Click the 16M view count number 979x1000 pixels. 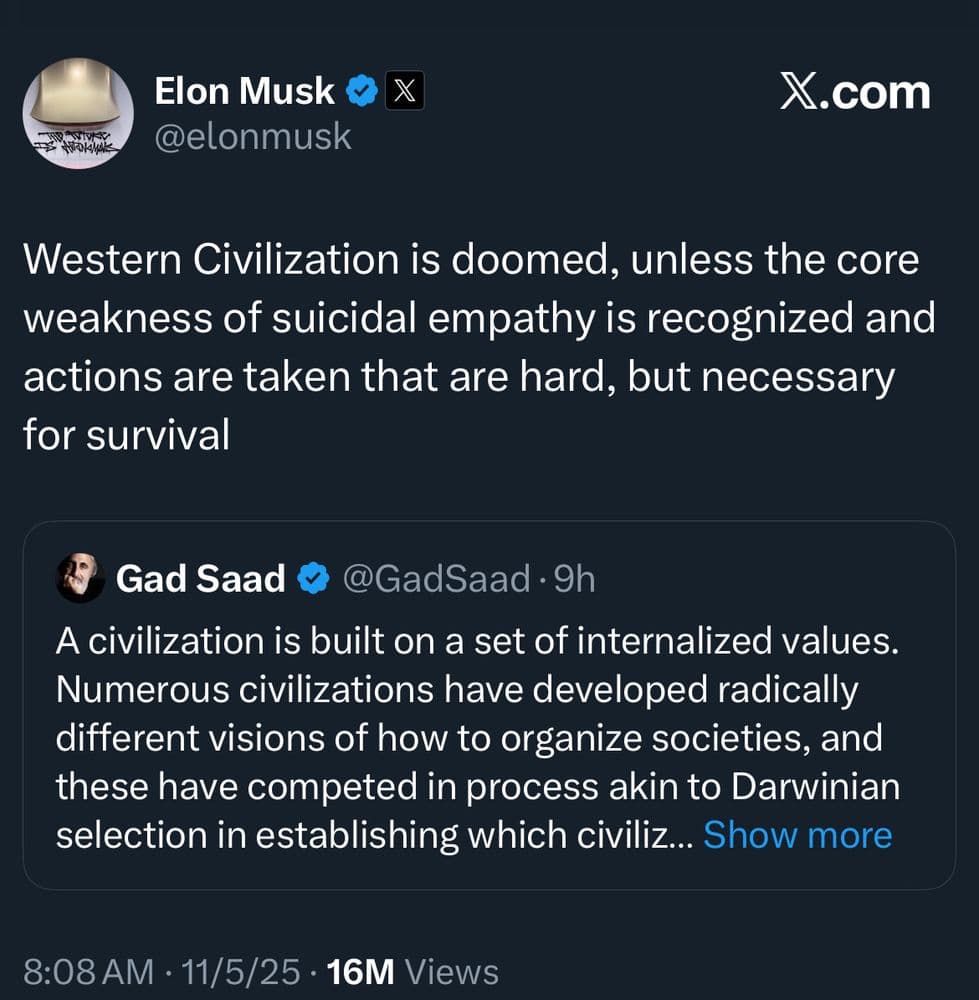click(x=362, y=971)
